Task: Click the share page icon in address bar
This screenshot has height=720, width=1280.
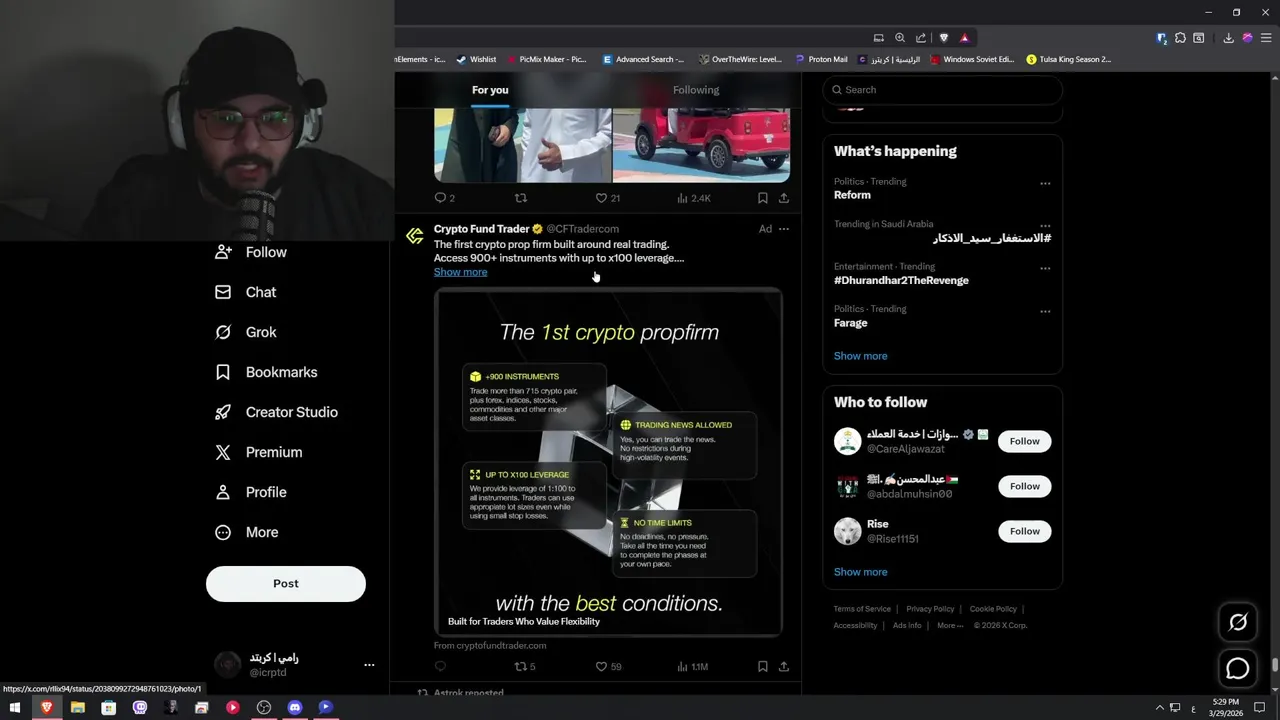Action: click(x=921, y=38)
